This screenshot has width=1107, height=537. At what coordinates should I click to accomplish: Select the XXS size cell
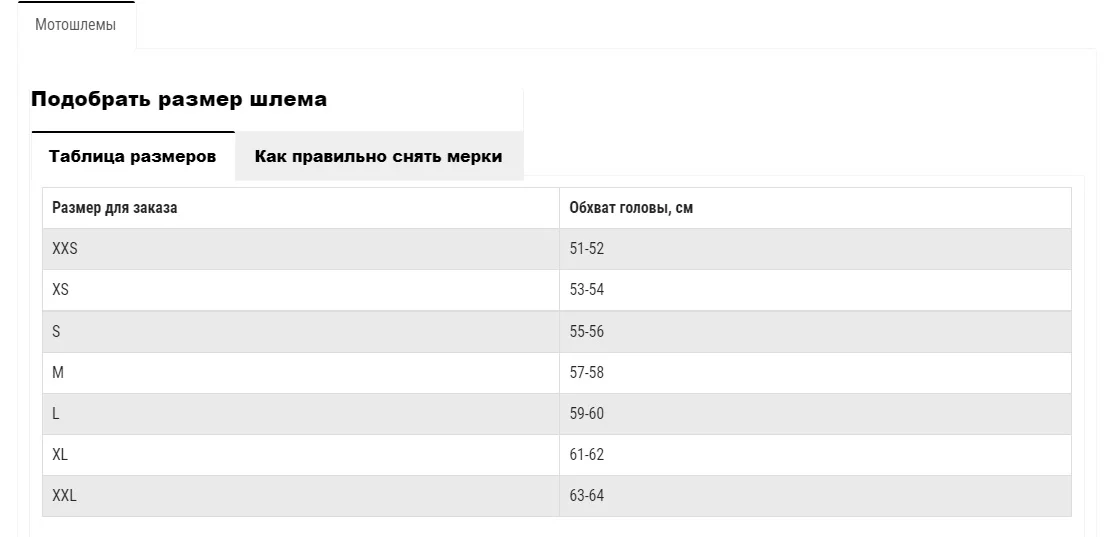[x=65, y=249]
